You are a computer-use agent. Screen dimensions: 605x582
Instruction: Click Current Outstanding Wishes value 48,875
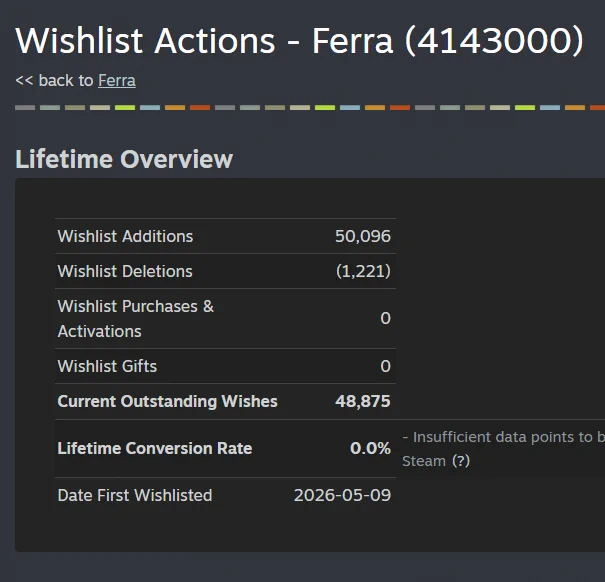363,401
